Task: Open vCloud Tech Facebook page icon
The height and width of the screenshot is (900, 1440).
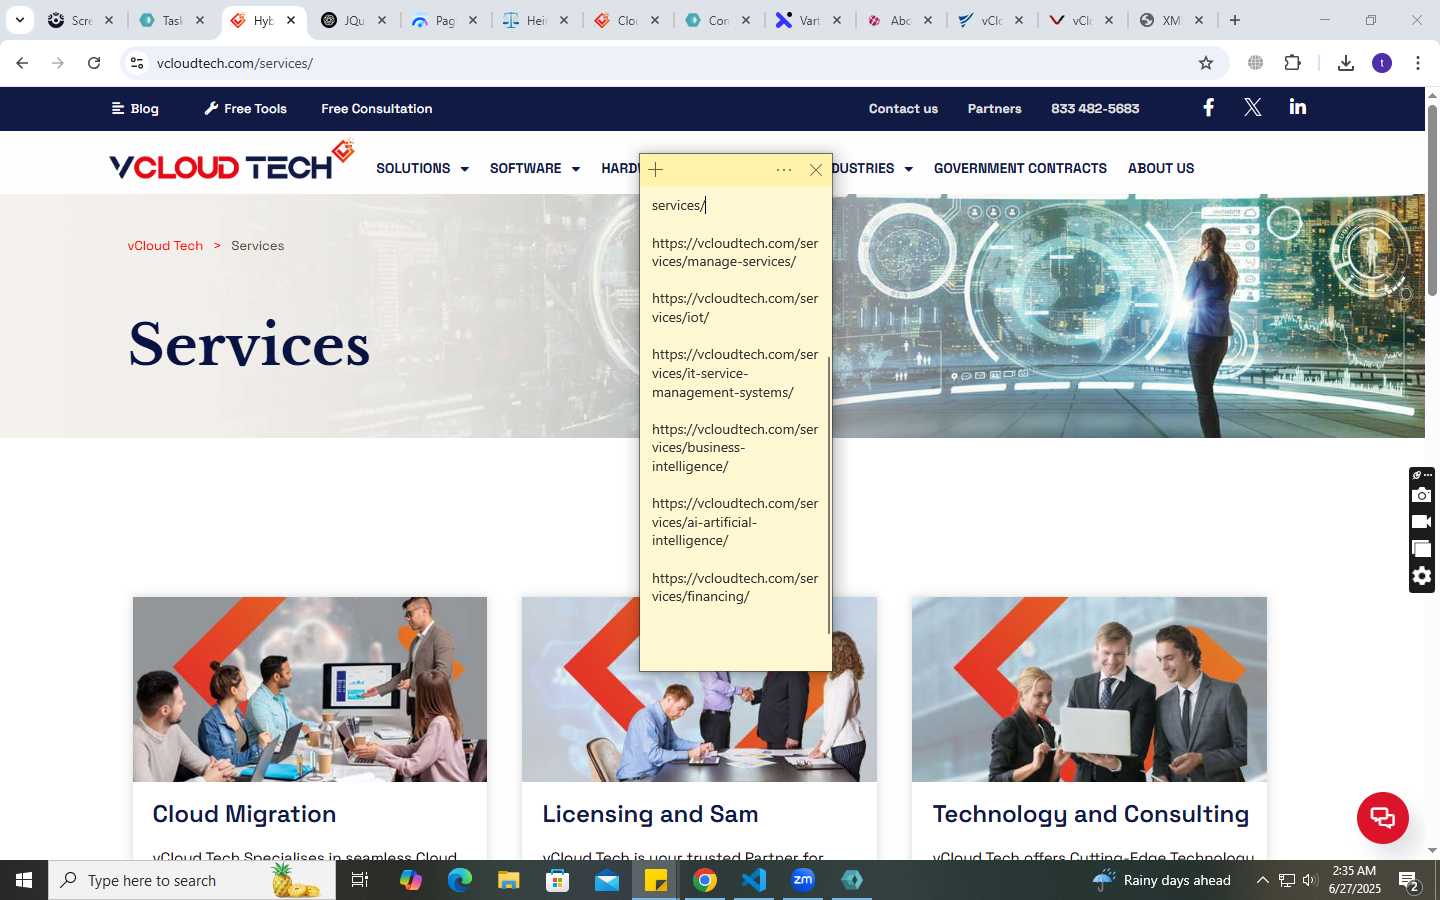Action: [x=1209, y=107]
